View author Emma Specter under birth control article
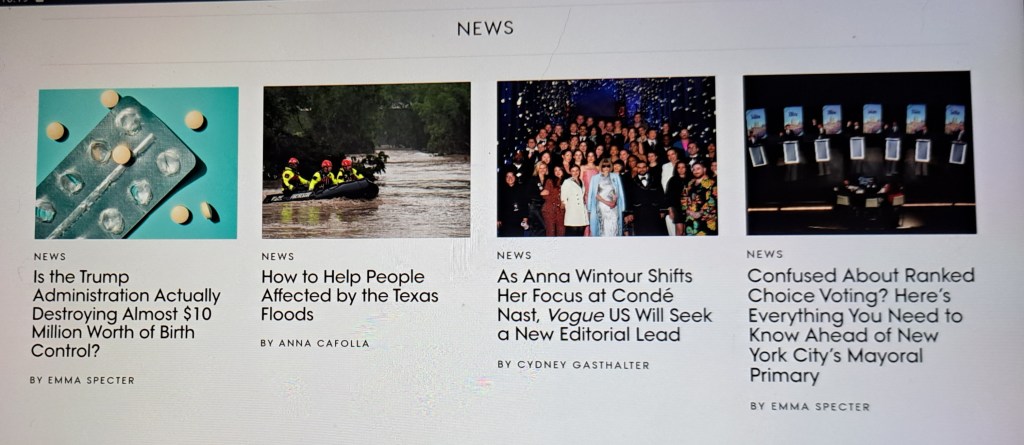The image size is (1024, 445). [82, 380]
